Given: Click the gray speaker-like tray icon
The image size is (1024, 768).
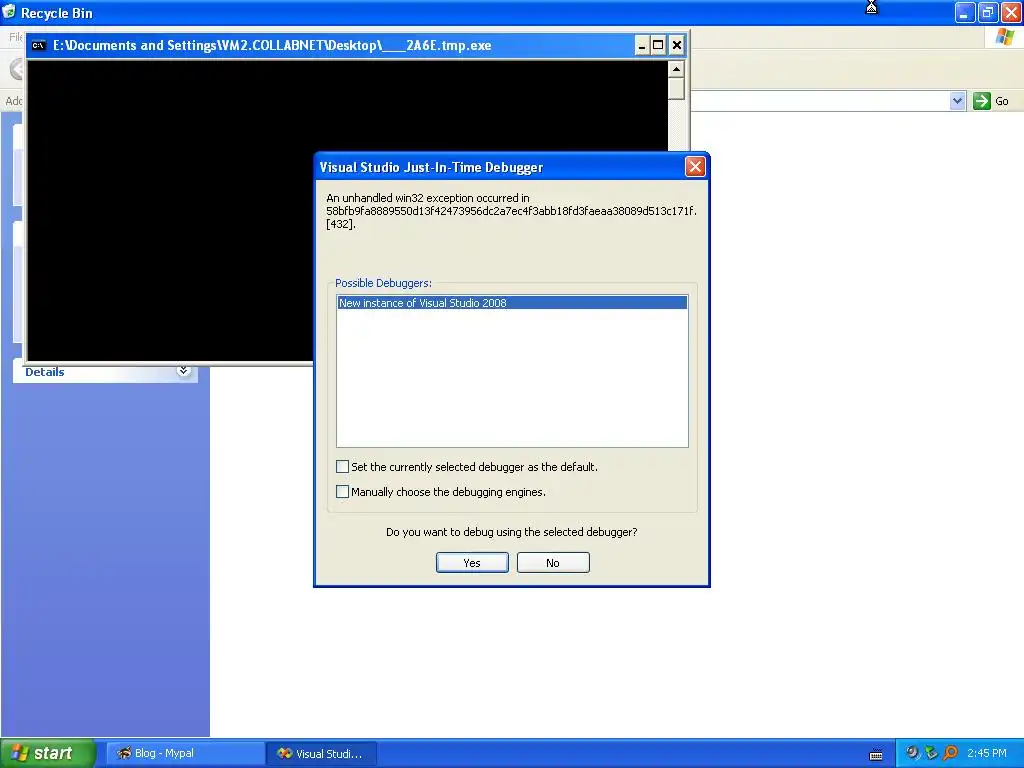Looking at the screenshot, I should [912, 752].
